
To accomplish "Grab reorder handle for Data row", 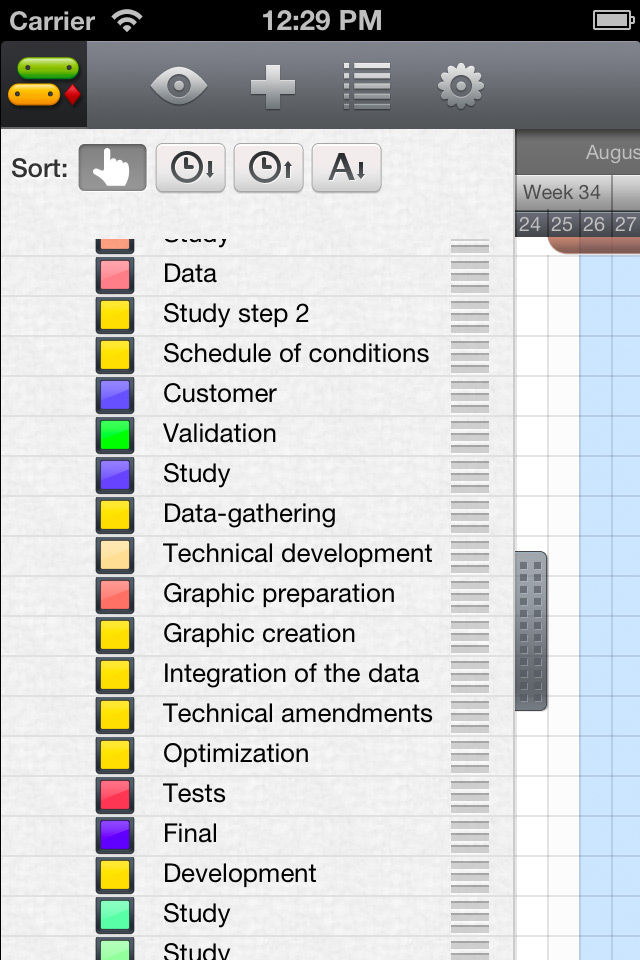I will (470, 274).
